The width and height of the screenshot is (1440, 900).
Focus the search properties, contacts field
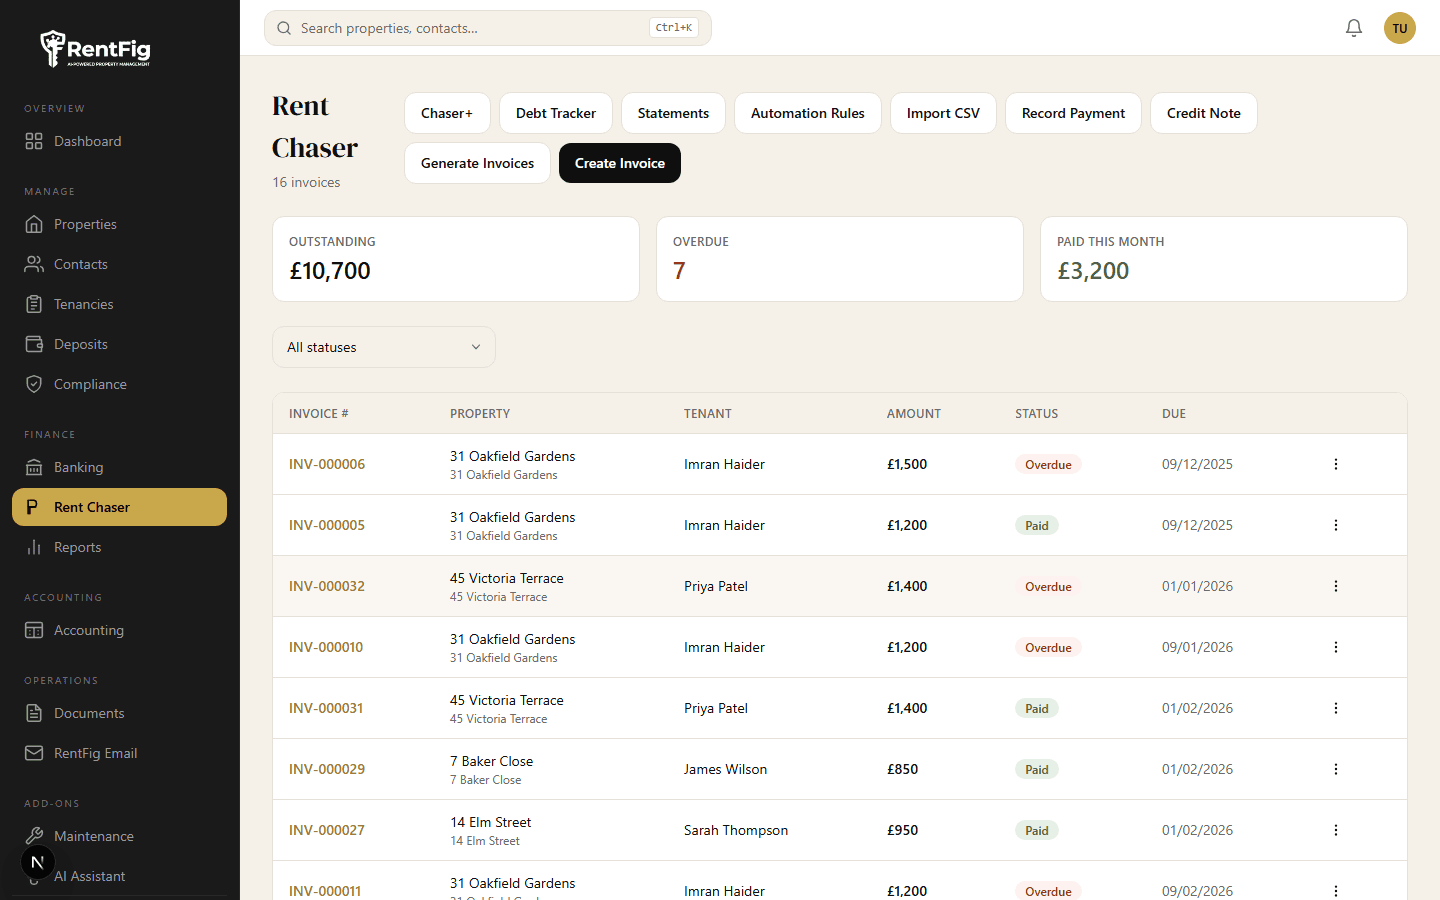(470, 28)
